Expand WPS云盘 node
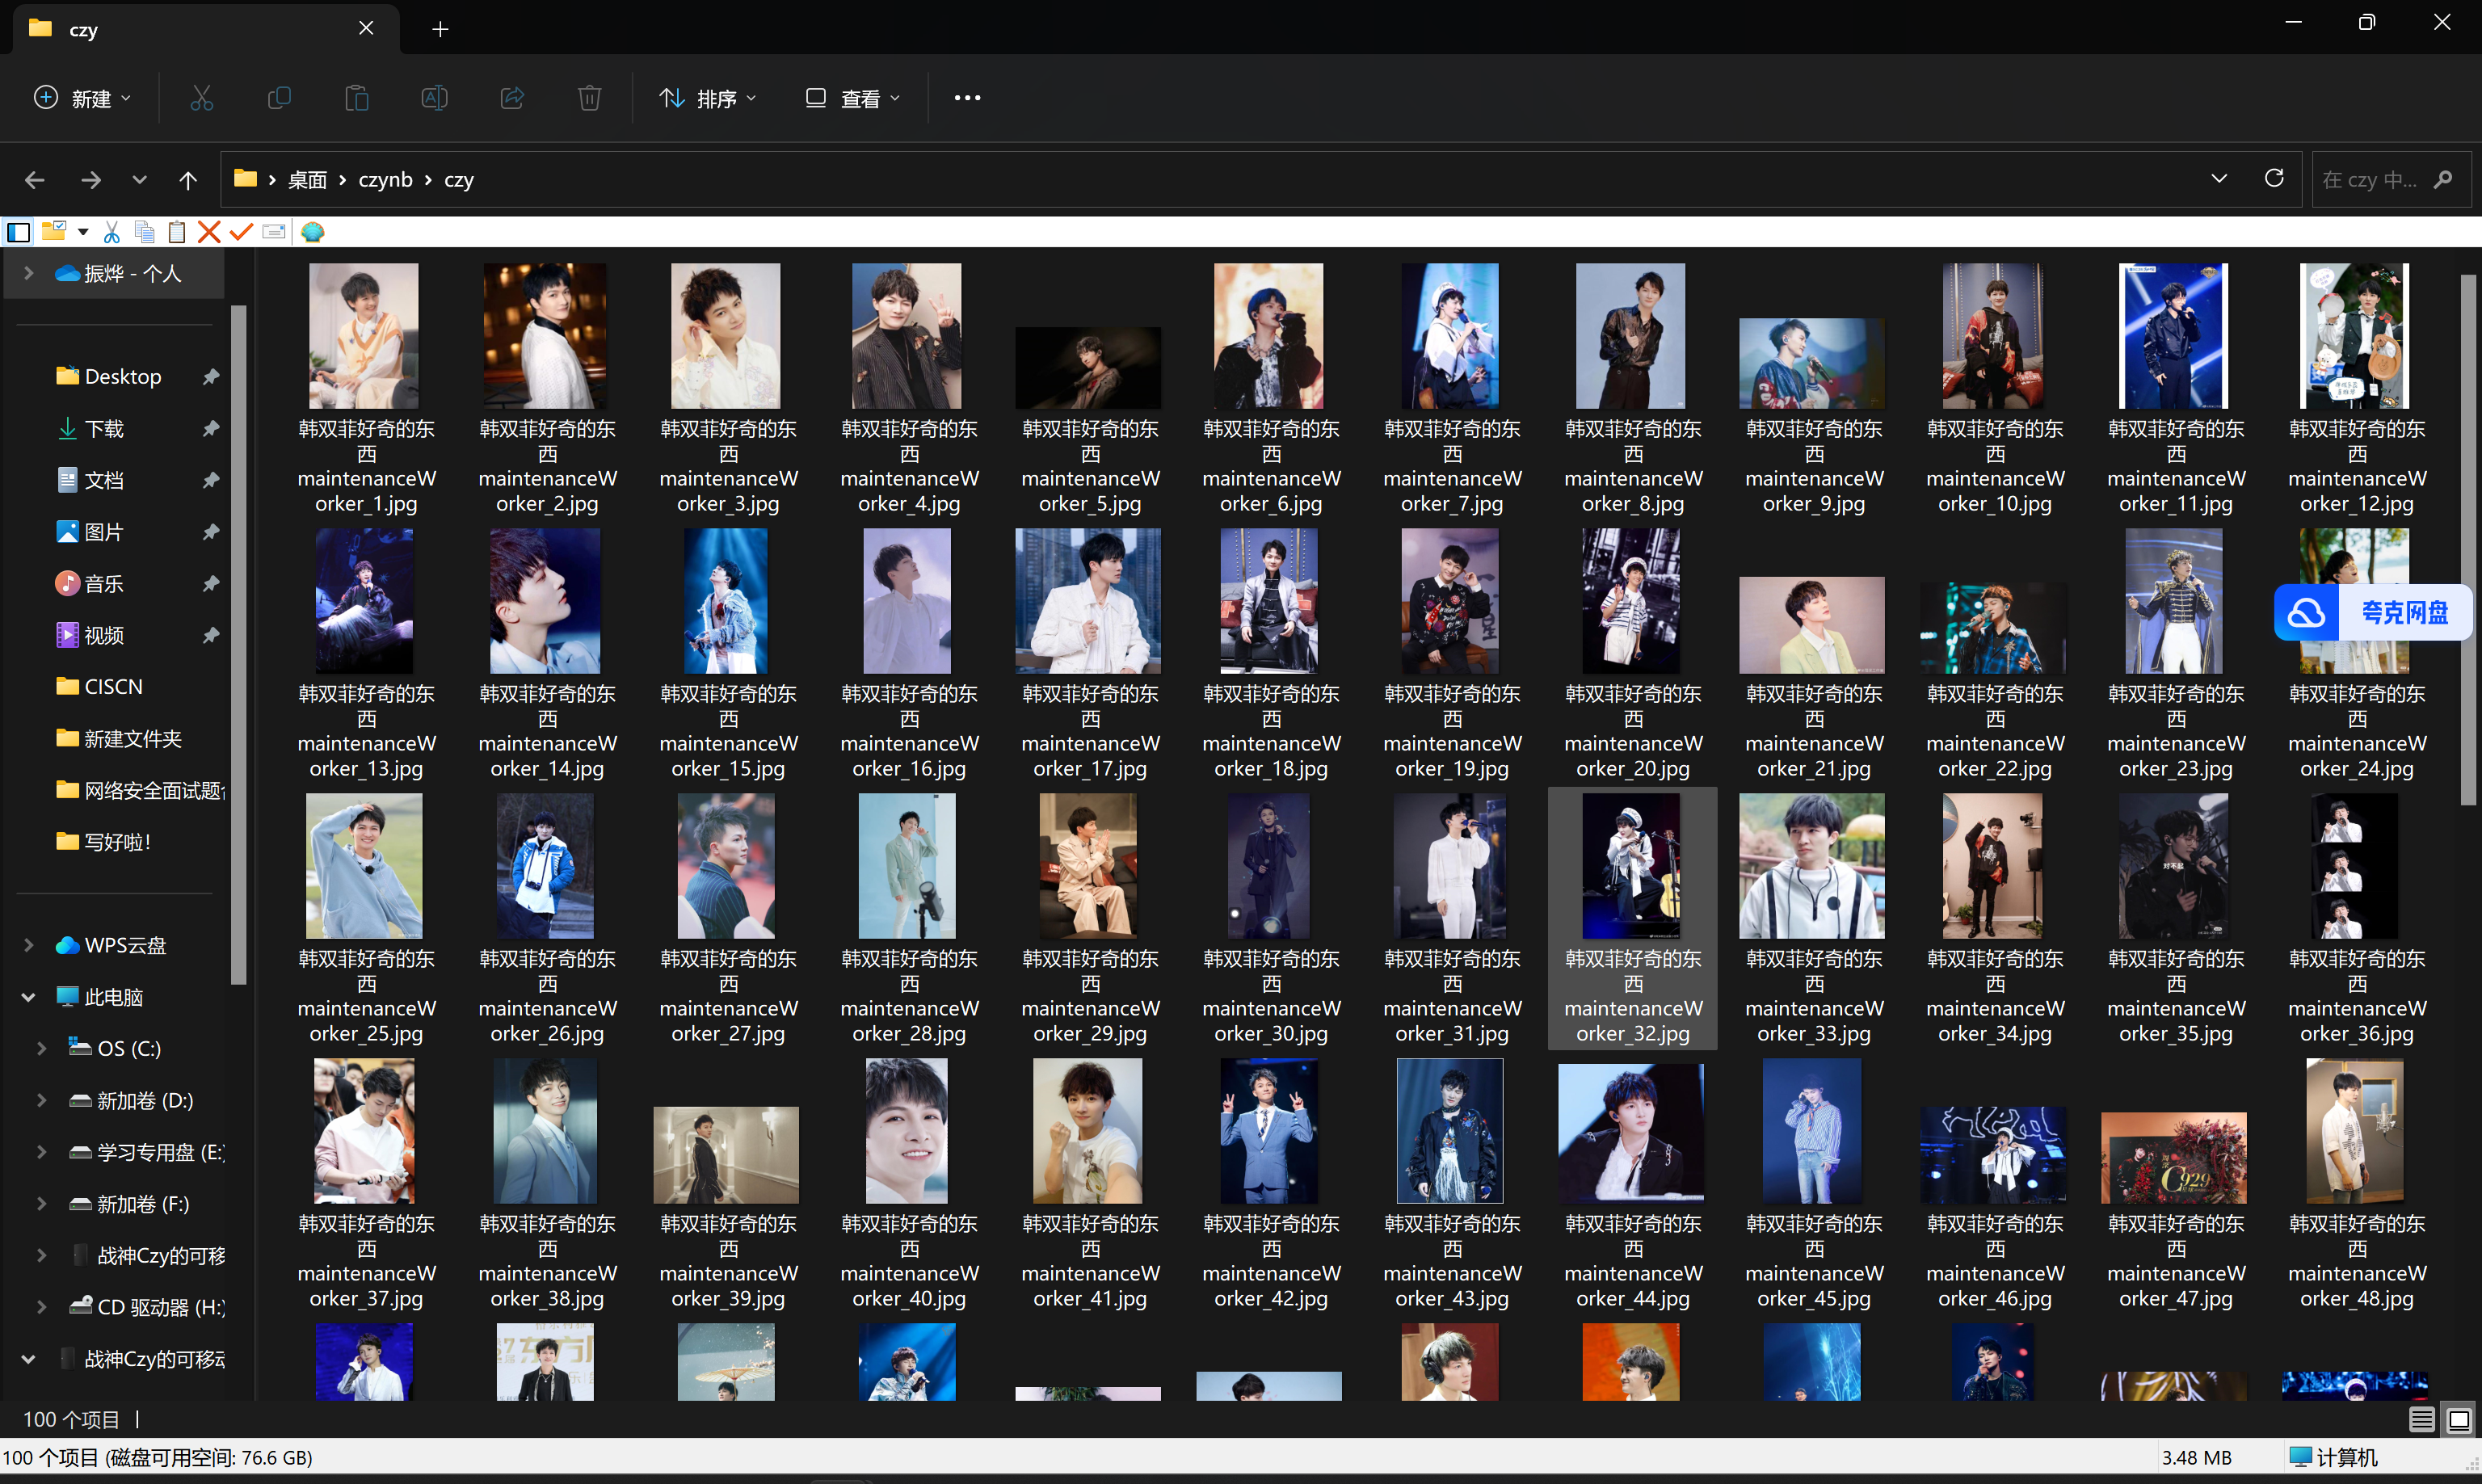2482x1484 pixels. pyautogui.click(x=29, y=945)
